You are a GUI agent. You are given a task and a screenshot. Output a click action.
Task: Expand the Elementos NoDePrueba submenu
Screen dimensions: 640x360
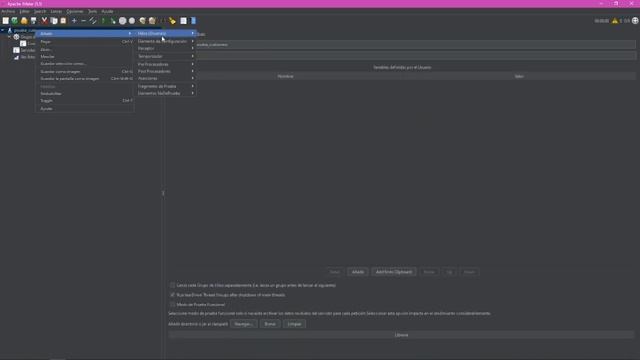166,93
